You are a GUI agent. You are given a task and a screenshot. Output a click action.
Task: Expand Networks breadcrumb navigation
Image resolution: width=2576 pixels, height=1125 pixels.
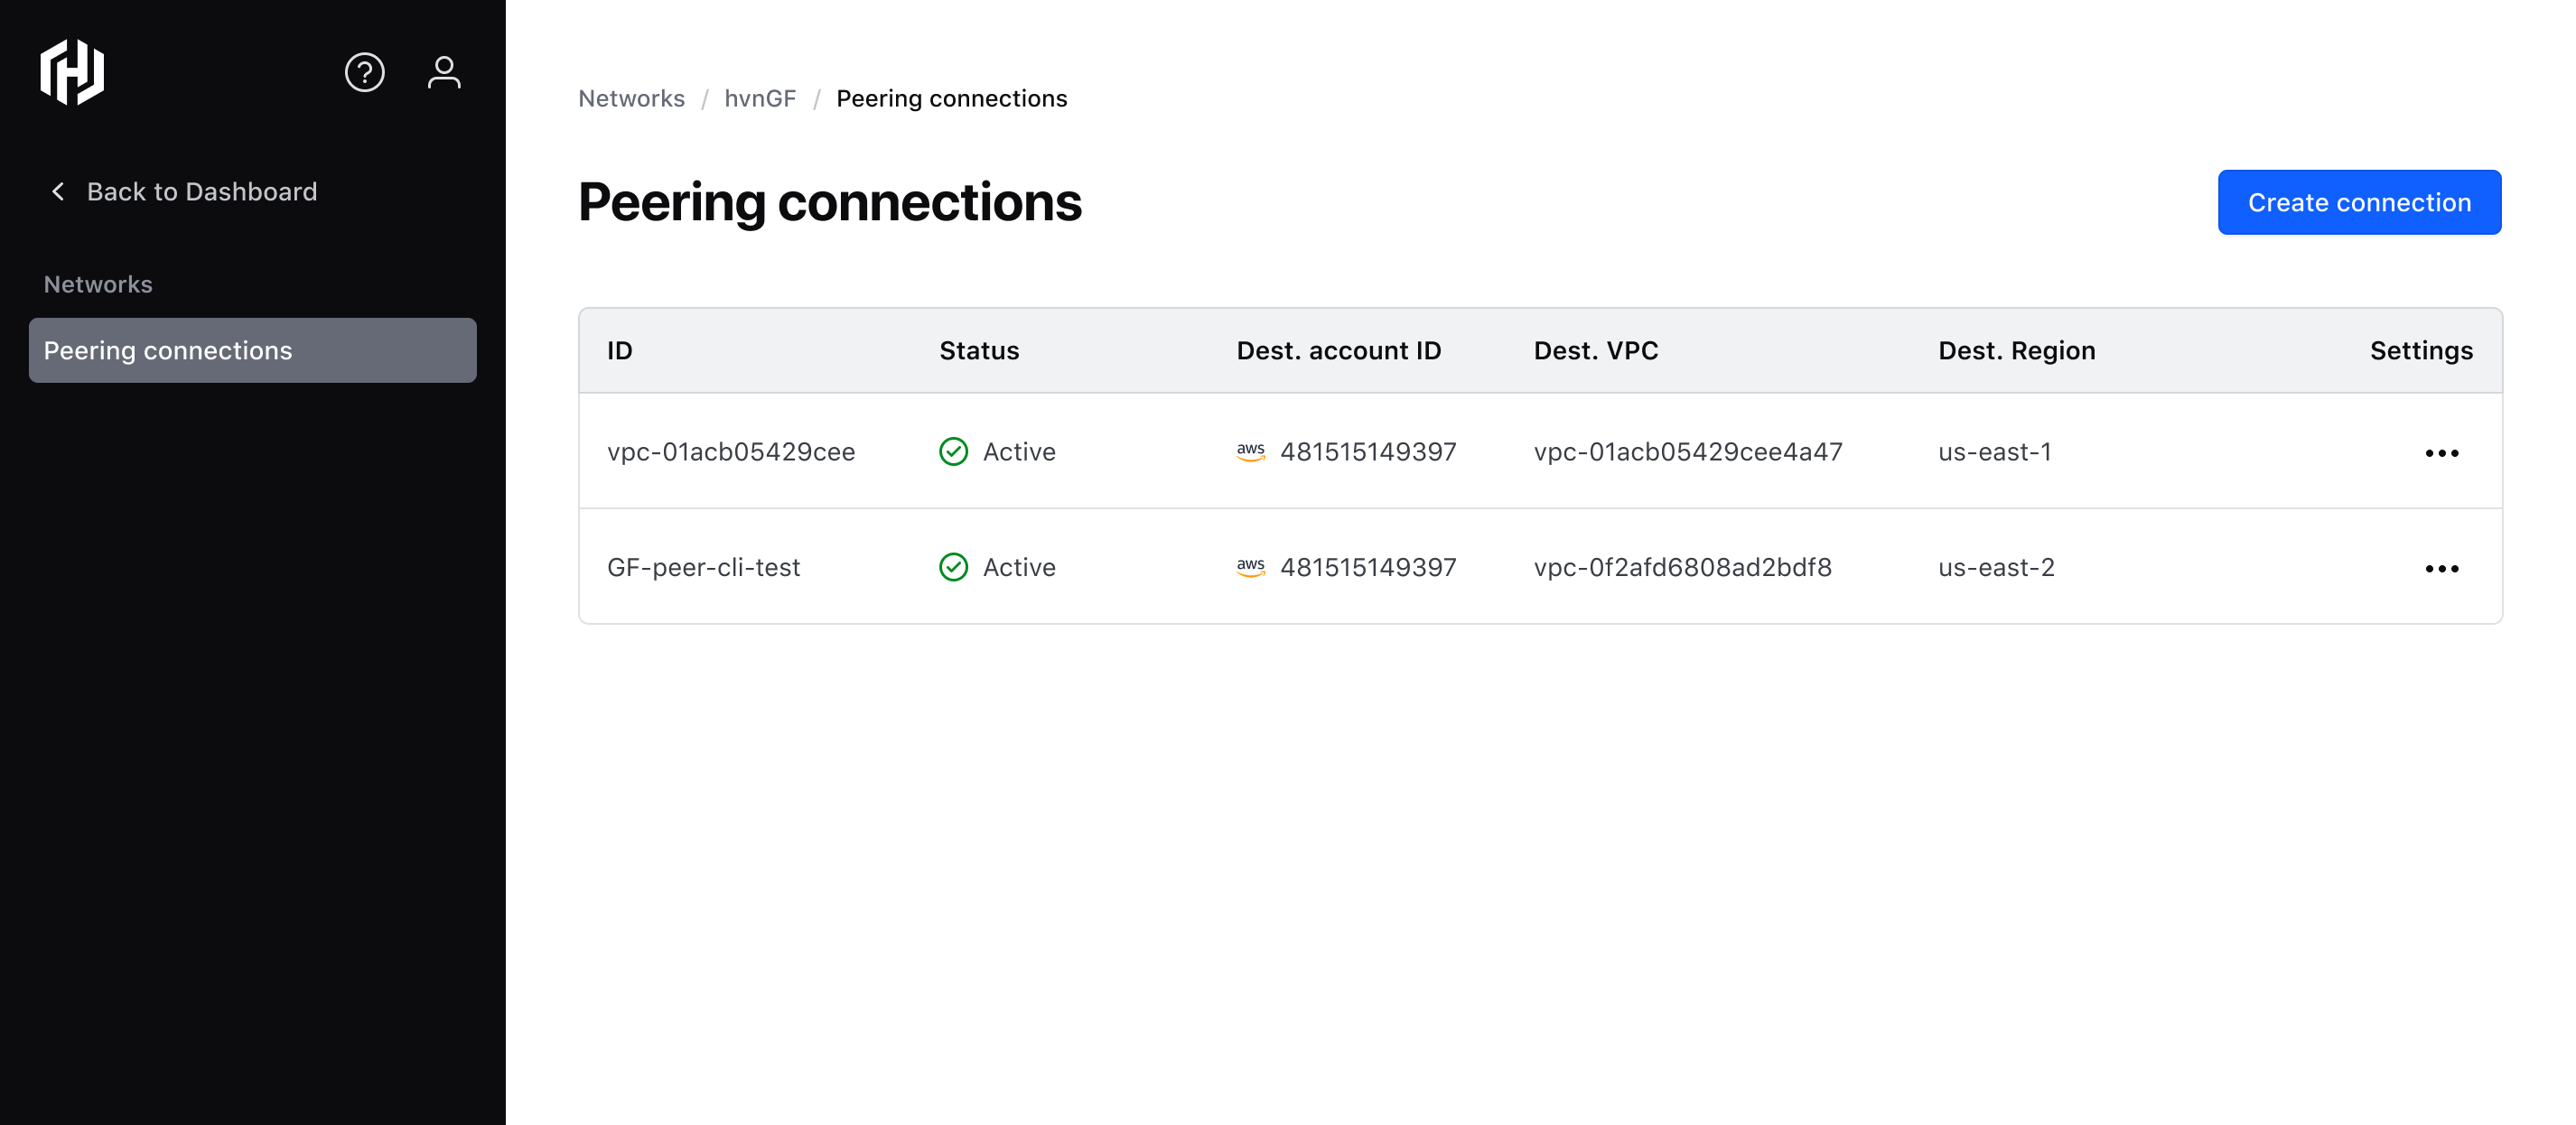pyautogui.click(x=630, y=97)
